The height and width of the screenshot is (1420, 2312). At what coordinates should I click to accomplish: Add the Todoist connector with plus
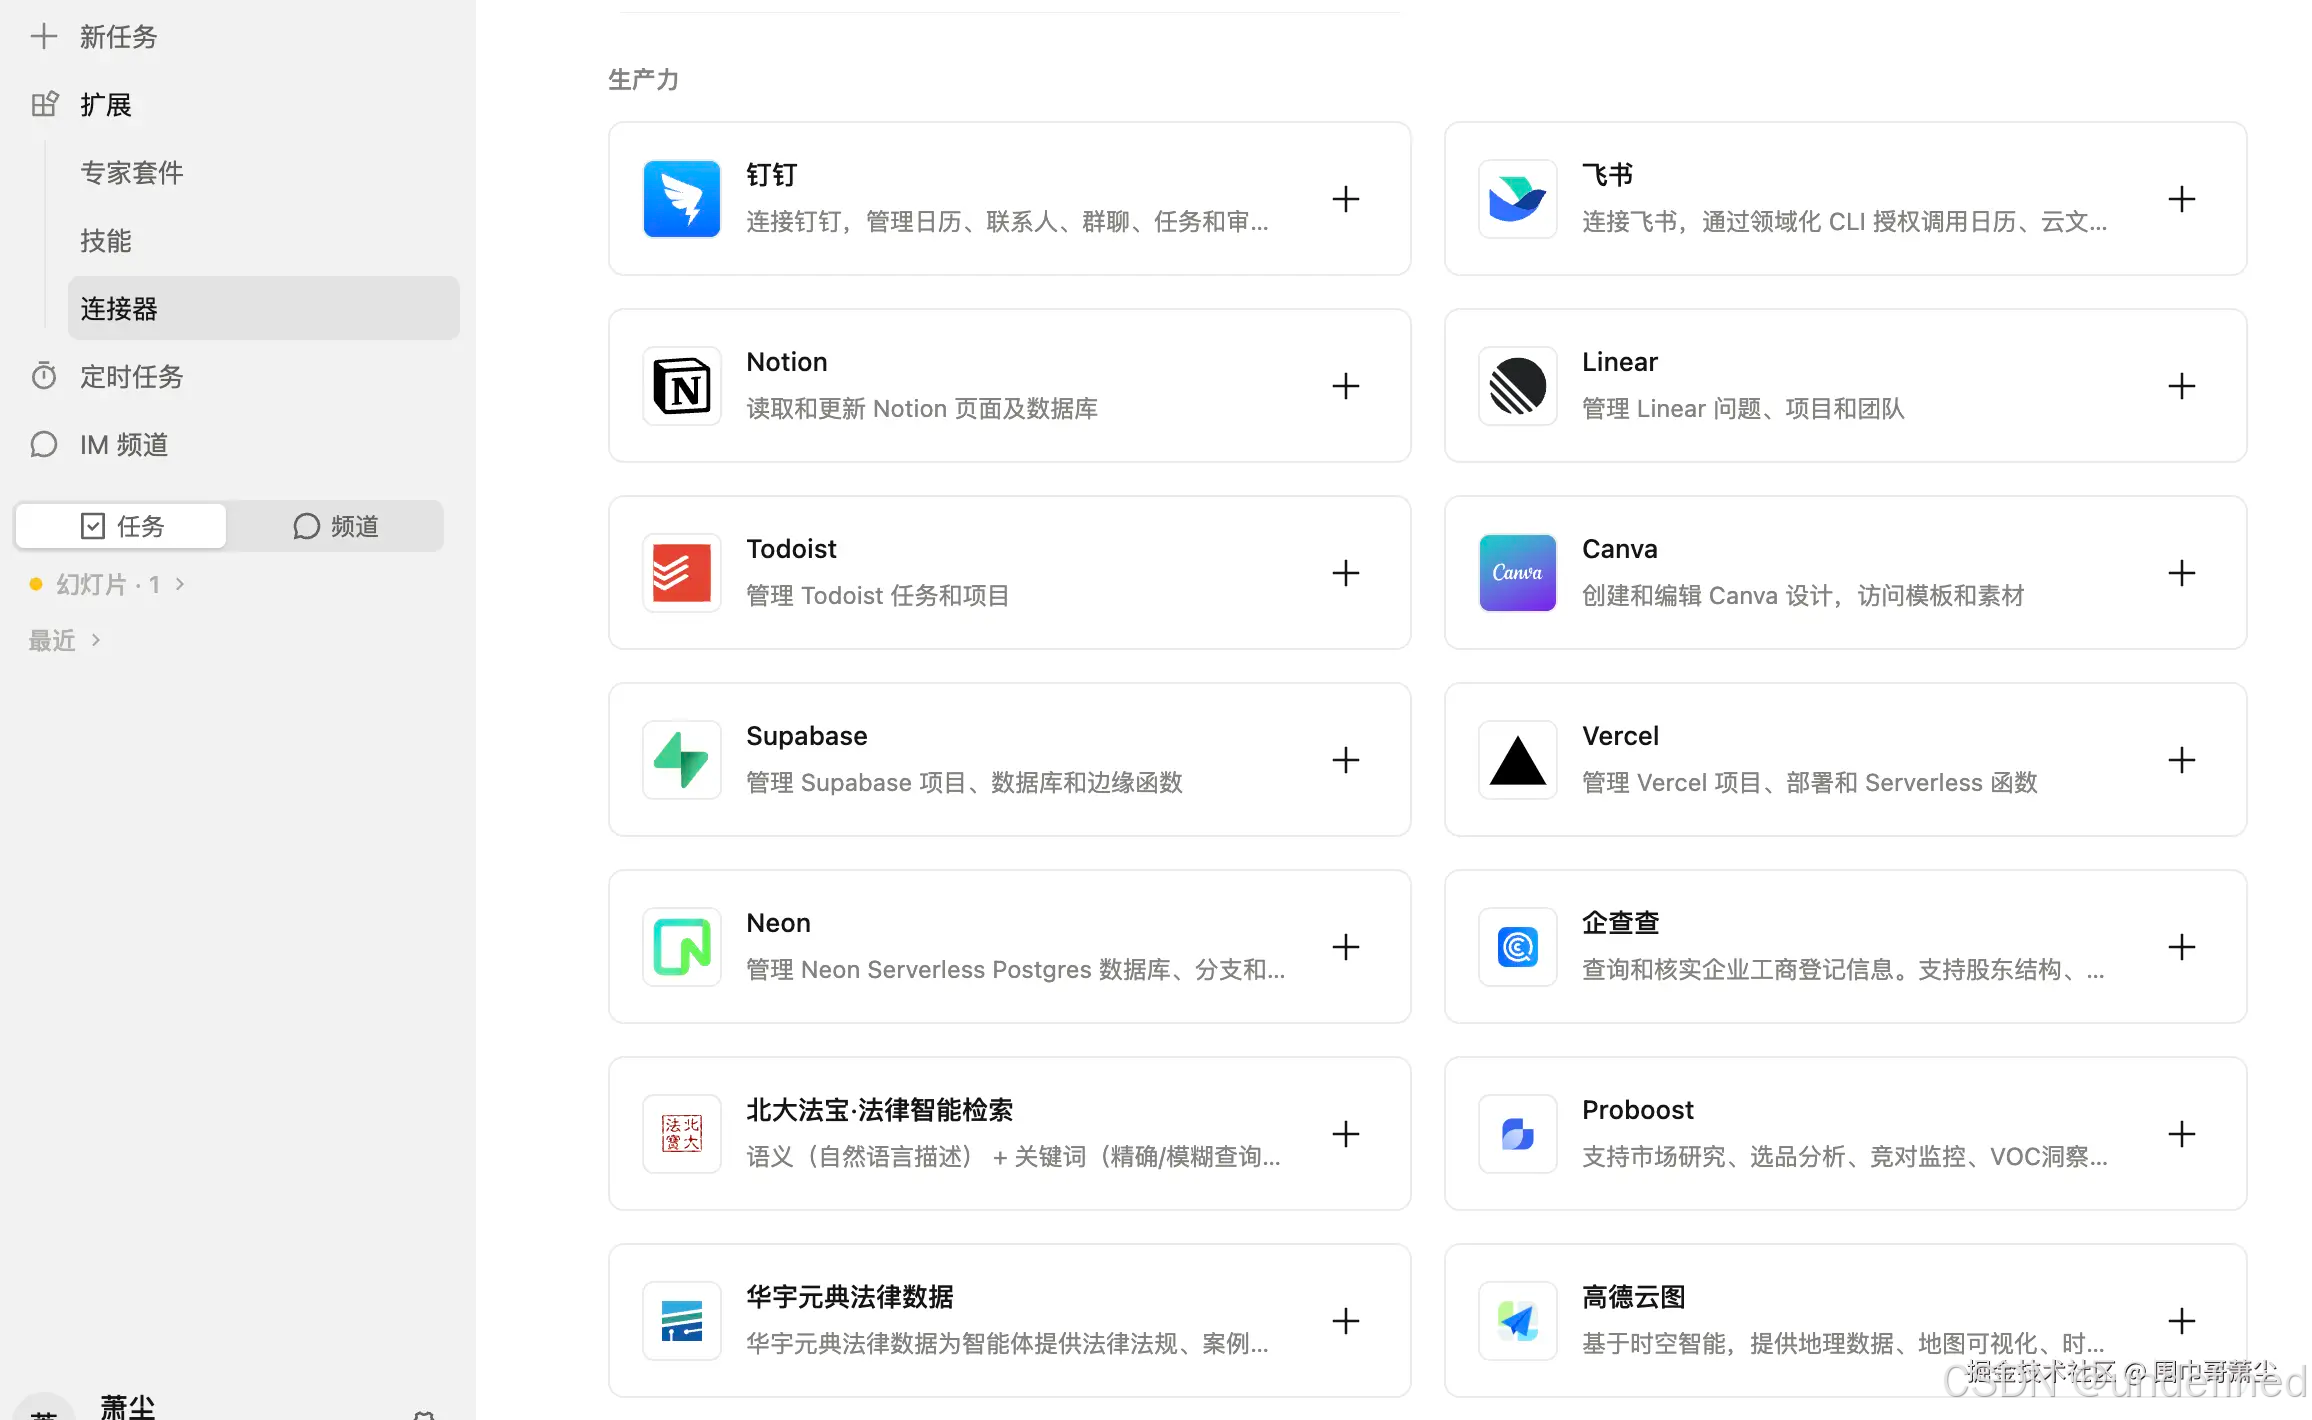[1346, 573]
